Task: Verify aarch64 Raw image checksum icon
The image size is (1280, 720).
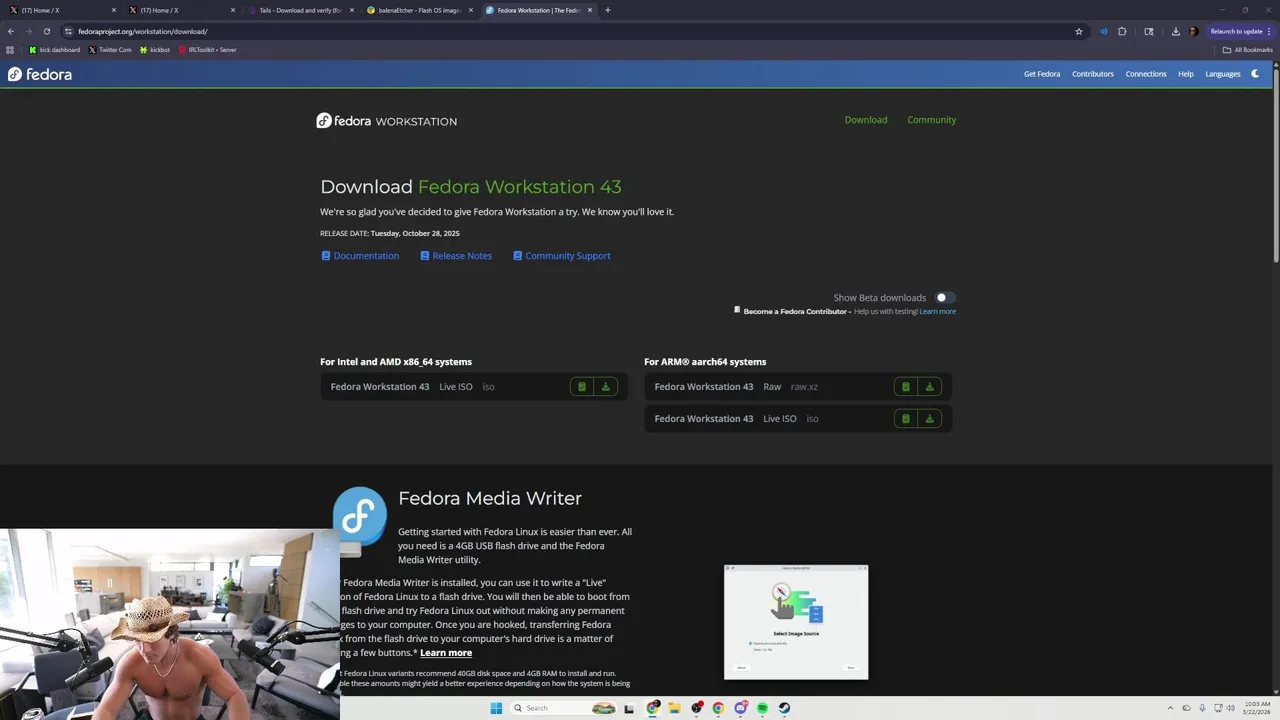Action: click(x=905, y=387)
